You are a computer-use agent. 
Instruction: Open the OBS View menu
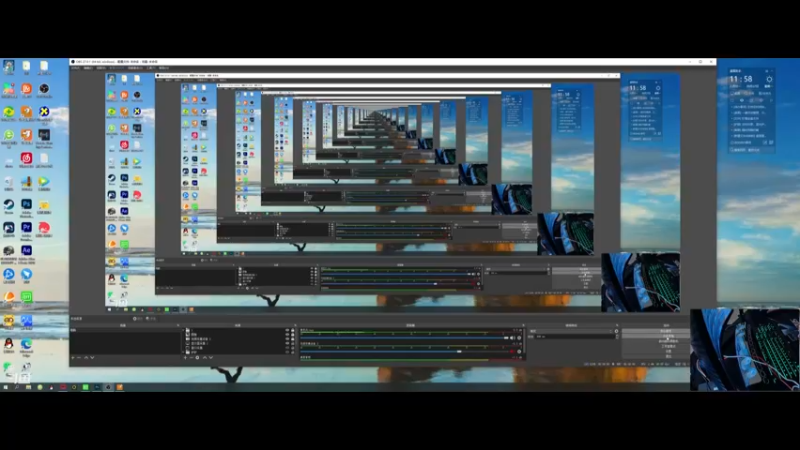point(101,68)
